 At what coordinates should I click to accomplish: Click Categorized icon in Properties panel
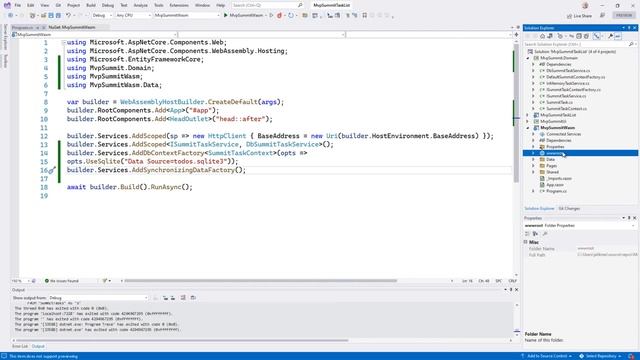tap(527, 234)
